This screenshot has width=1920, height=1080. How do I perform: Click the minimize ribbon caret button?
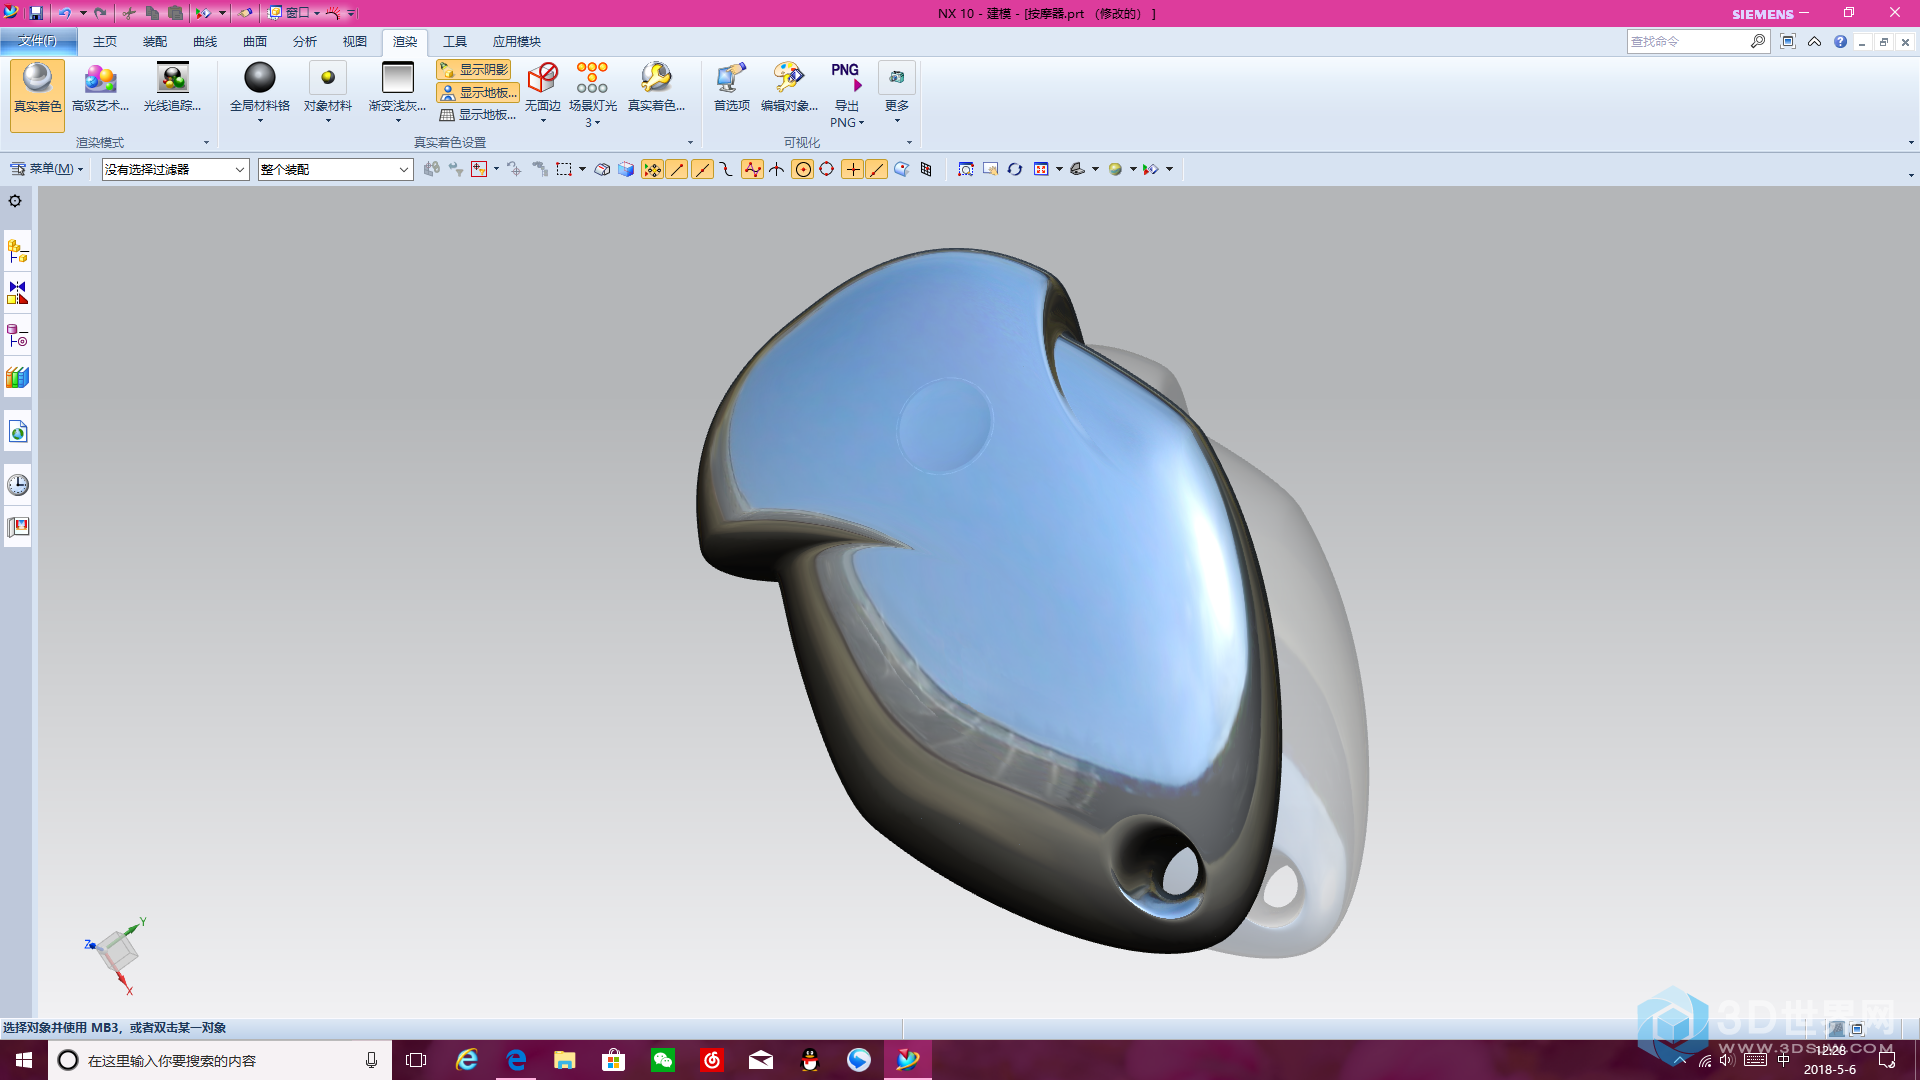tap(1814, 41)
